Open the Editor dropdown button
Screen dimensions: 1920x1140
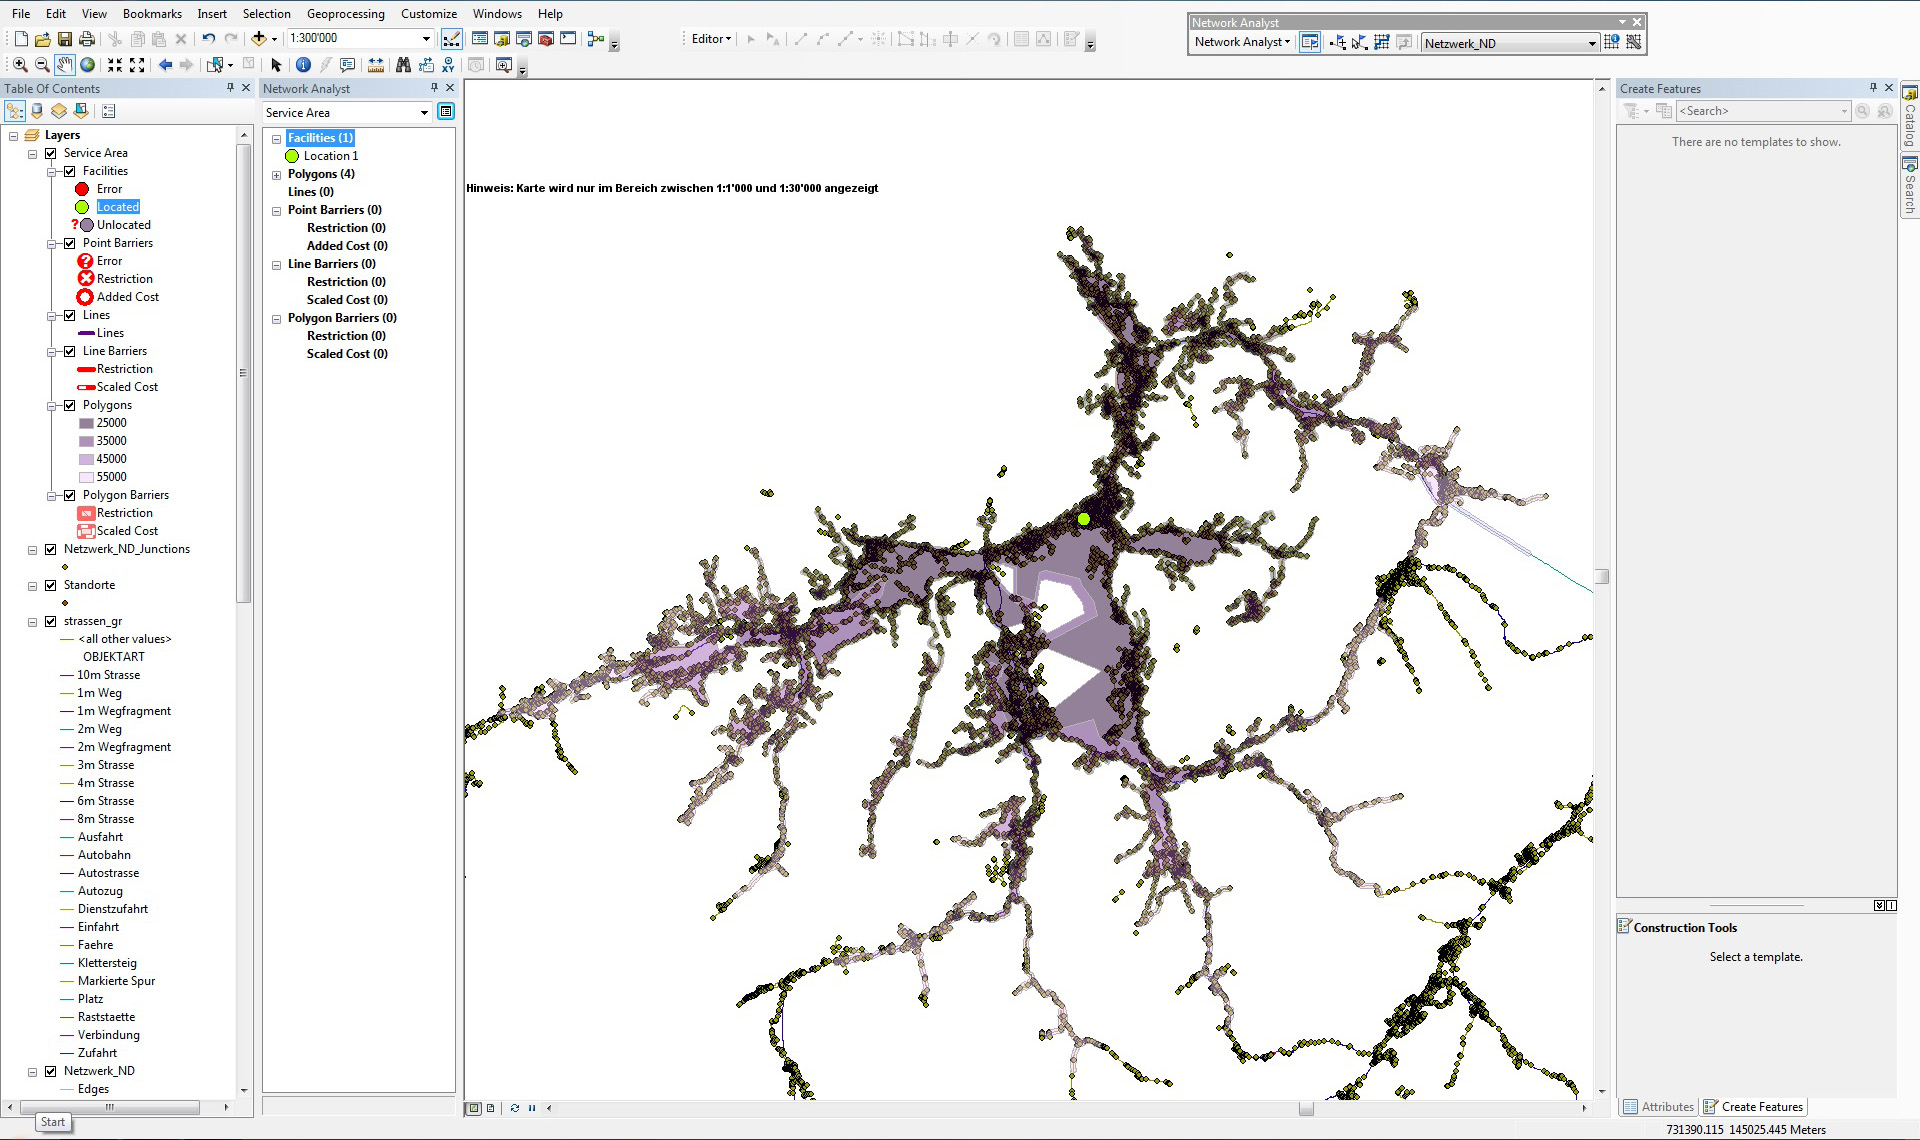pos(711,39)
